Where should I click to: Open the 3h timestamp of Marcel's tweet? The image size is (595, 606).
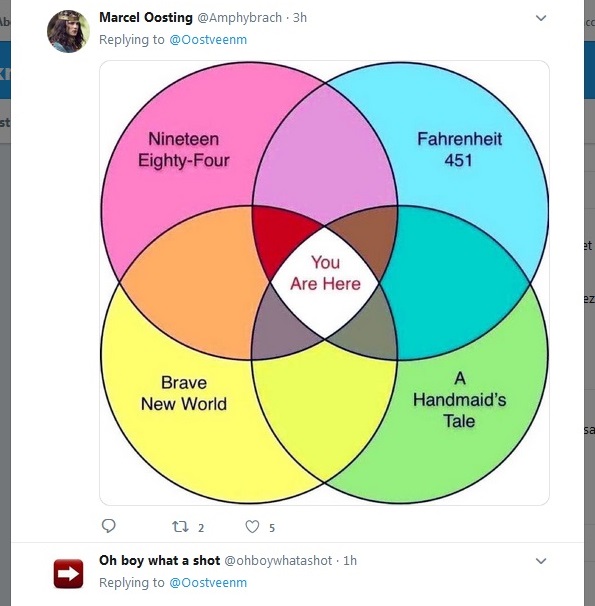point(299,18)
